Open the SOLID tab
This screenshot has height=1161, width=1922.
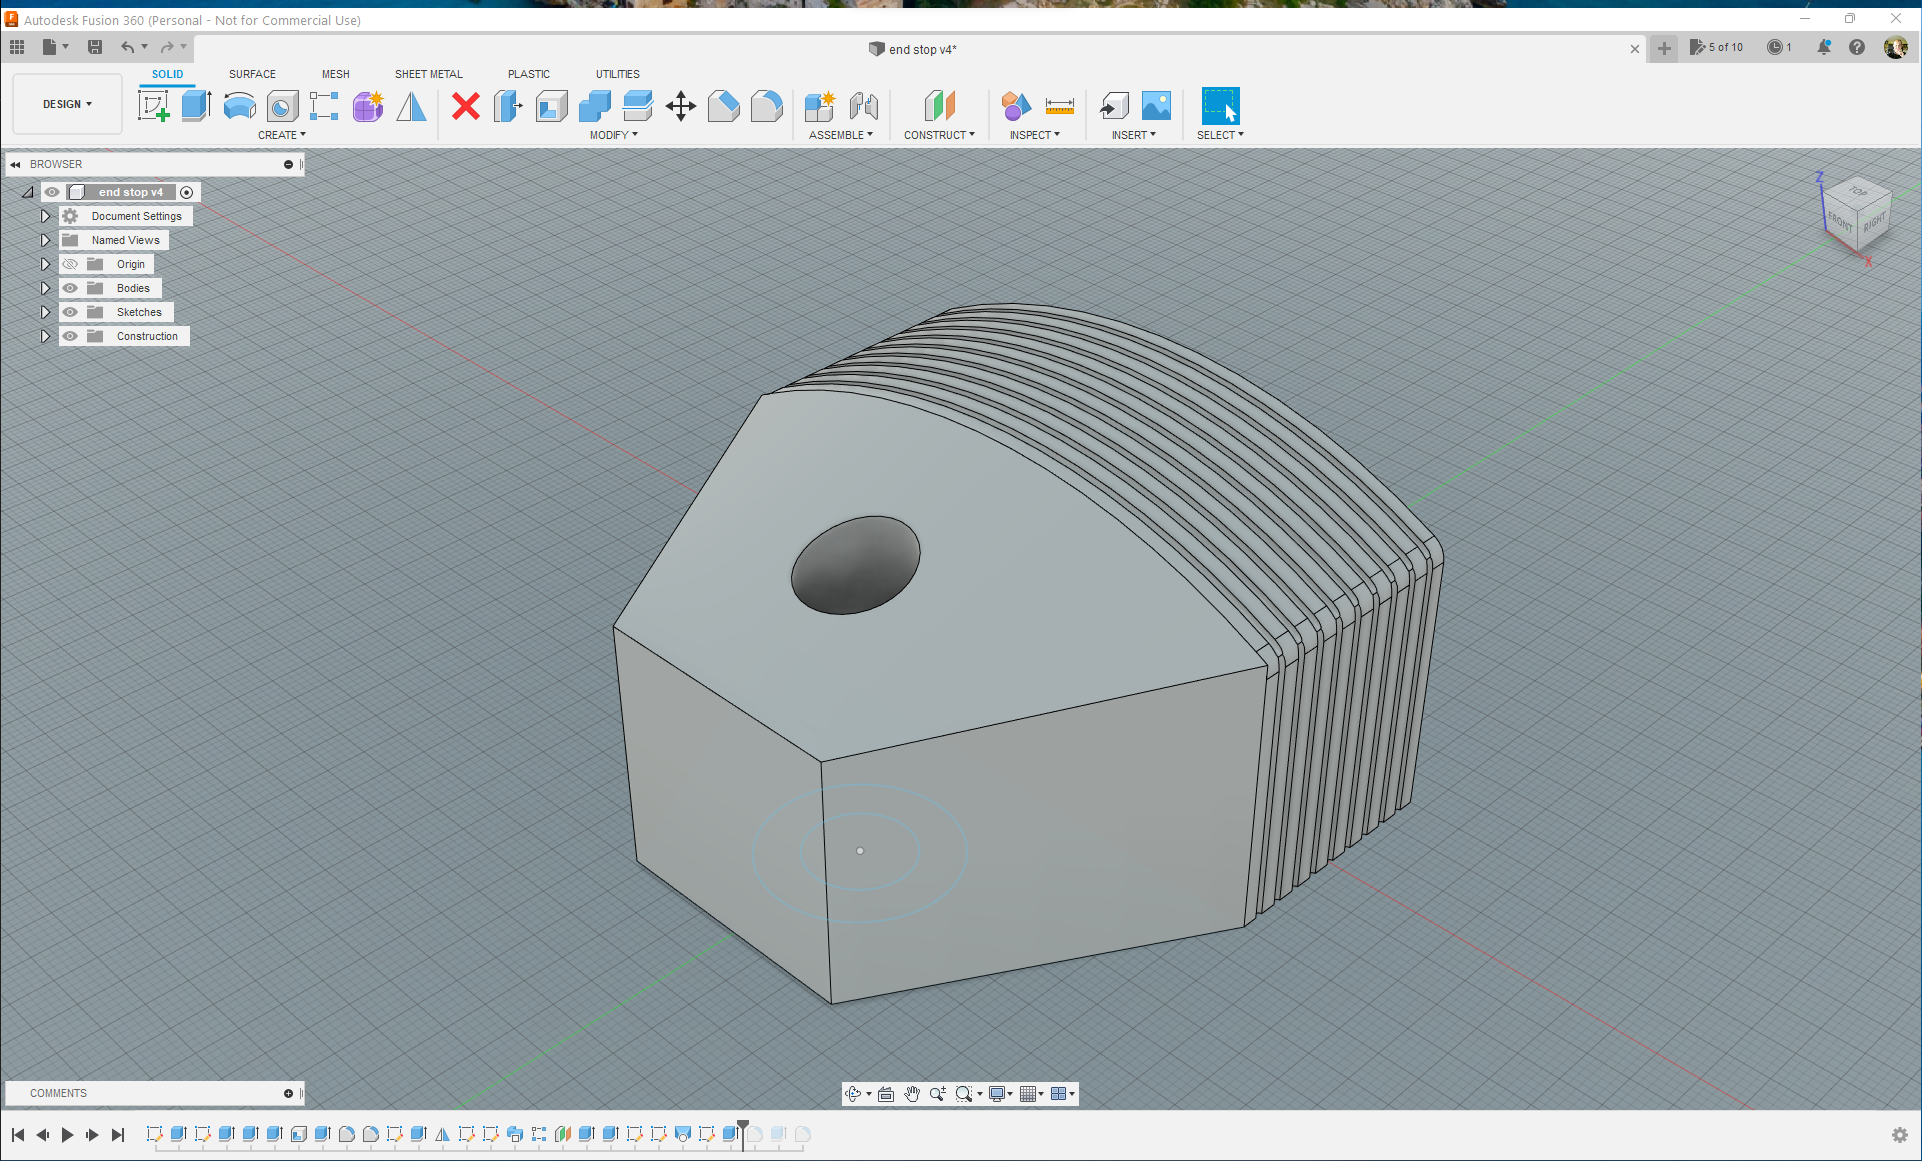(163, 74)
